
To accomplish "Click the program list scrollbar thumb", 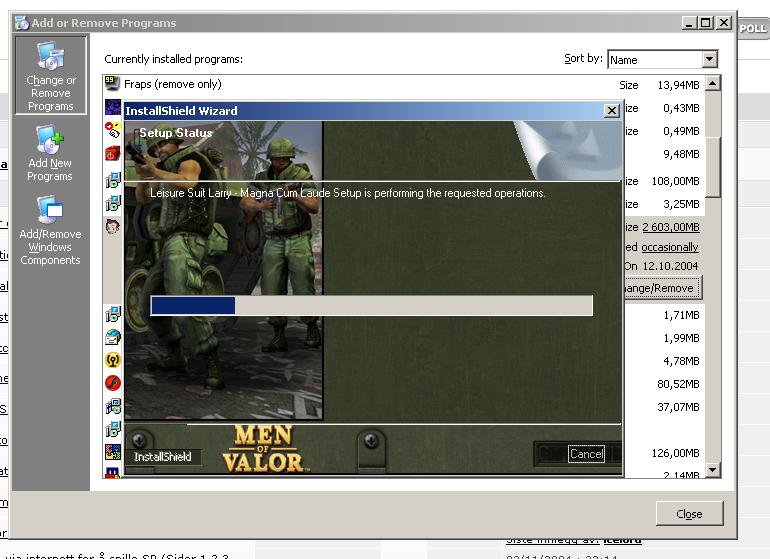I will [x=713, y=167].
